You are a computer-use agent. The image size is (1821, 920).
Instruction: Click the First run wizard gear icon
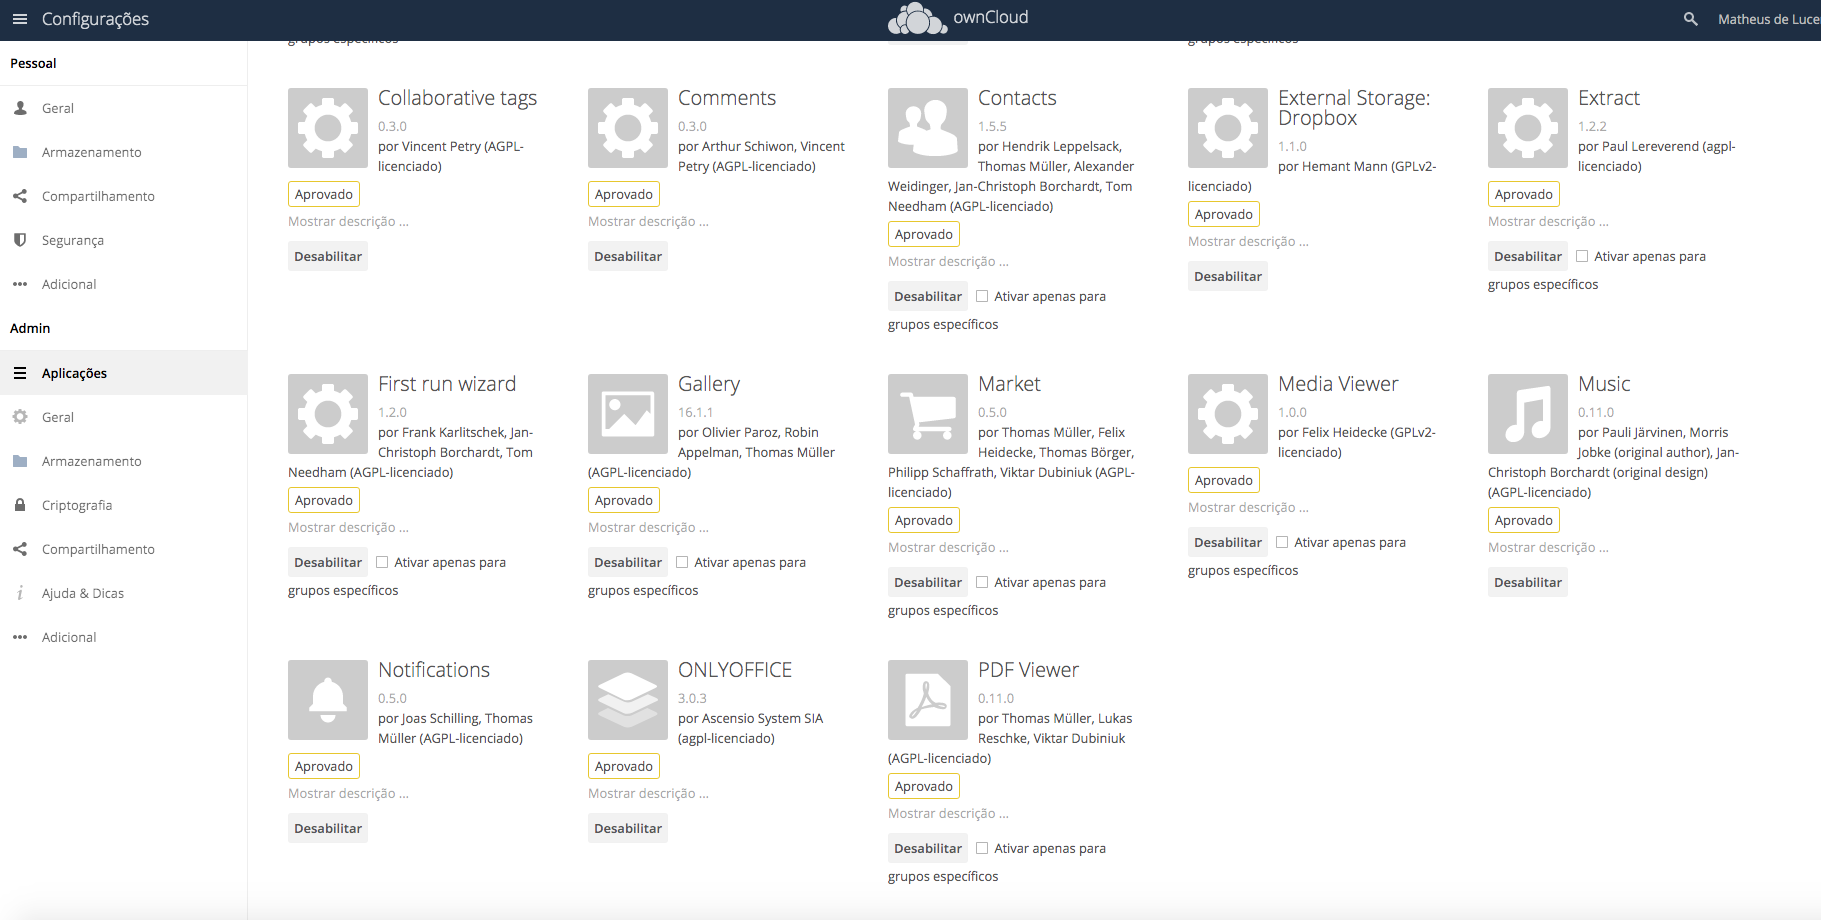pyautogui.click(x=328, y=414)
